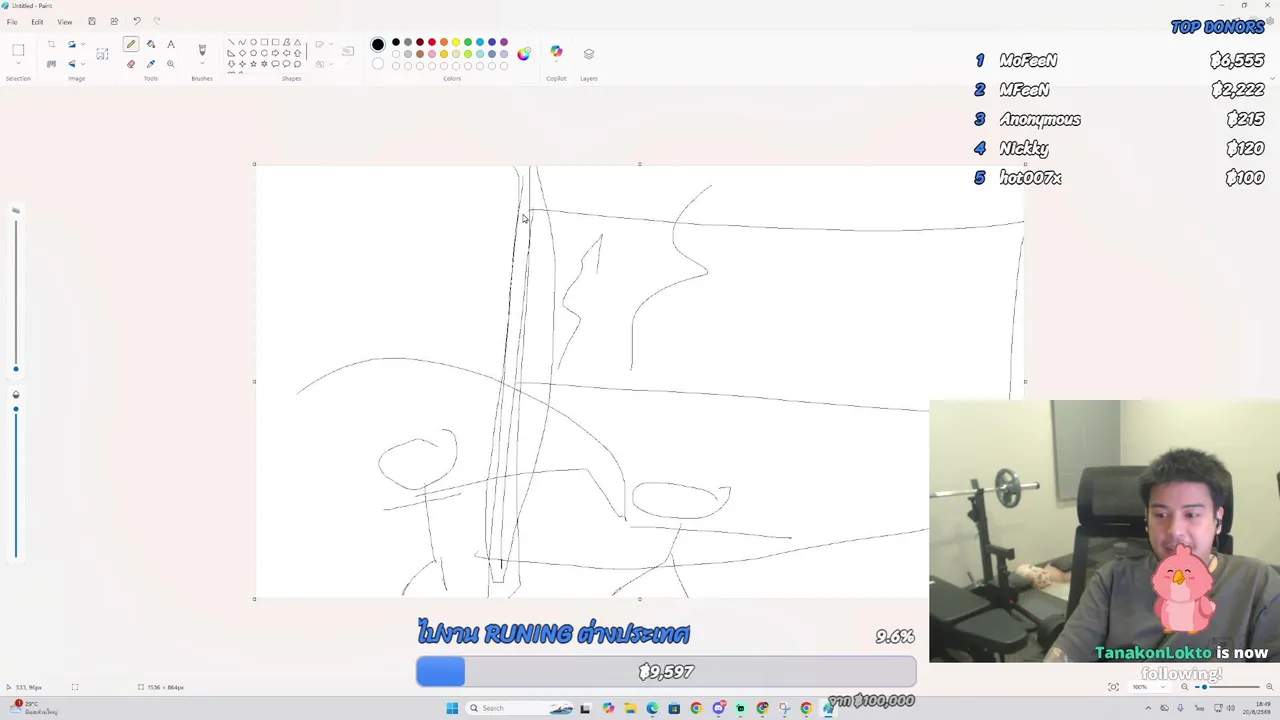Viewport: 1280px width, 720px height.
Task: Select the Fill bucket tool
Action: tap(151, 44)
